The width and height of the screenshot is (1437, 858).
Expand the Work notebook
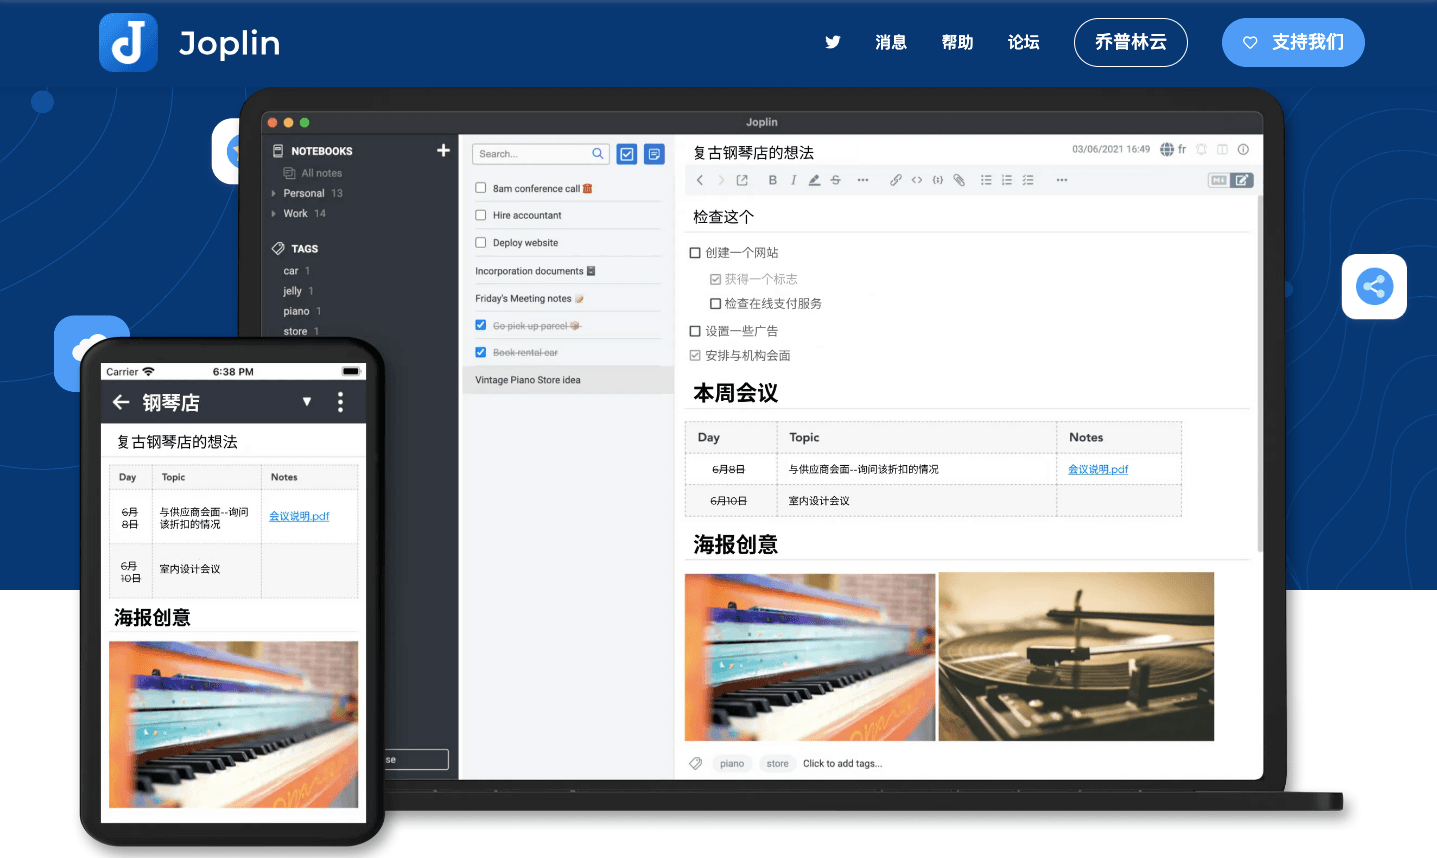(273, 213)
